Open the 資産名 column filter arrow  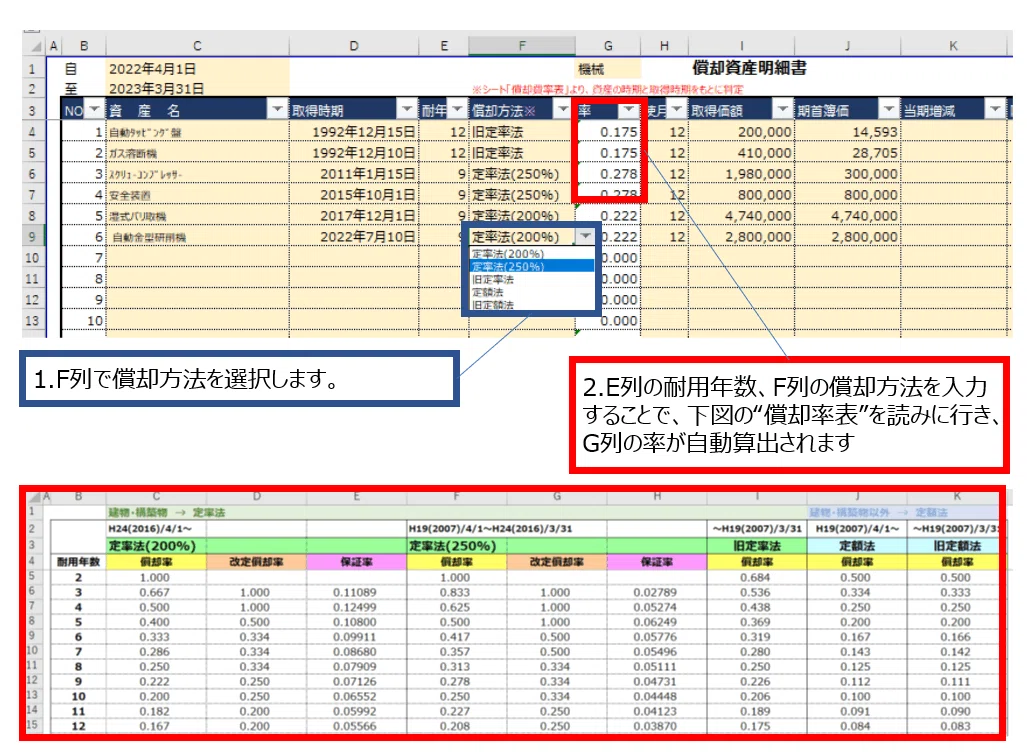pyautogui.click(x=278, y=109)
